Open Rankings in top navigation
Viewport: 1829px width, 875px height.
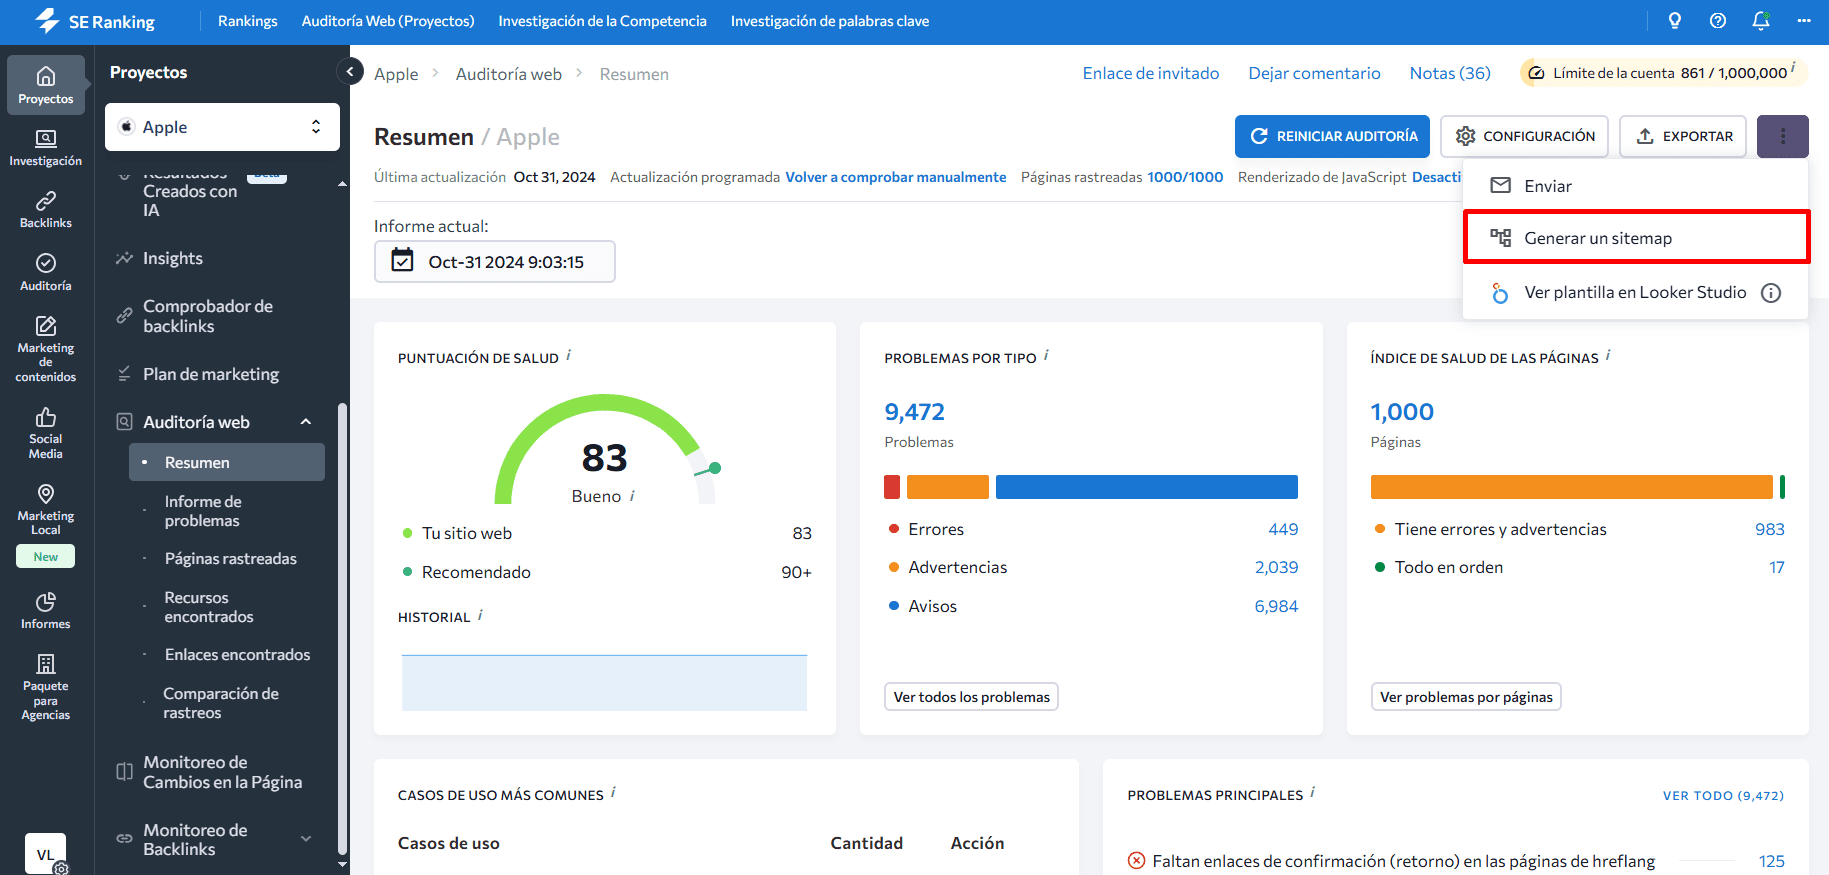(x=248, y=21)
